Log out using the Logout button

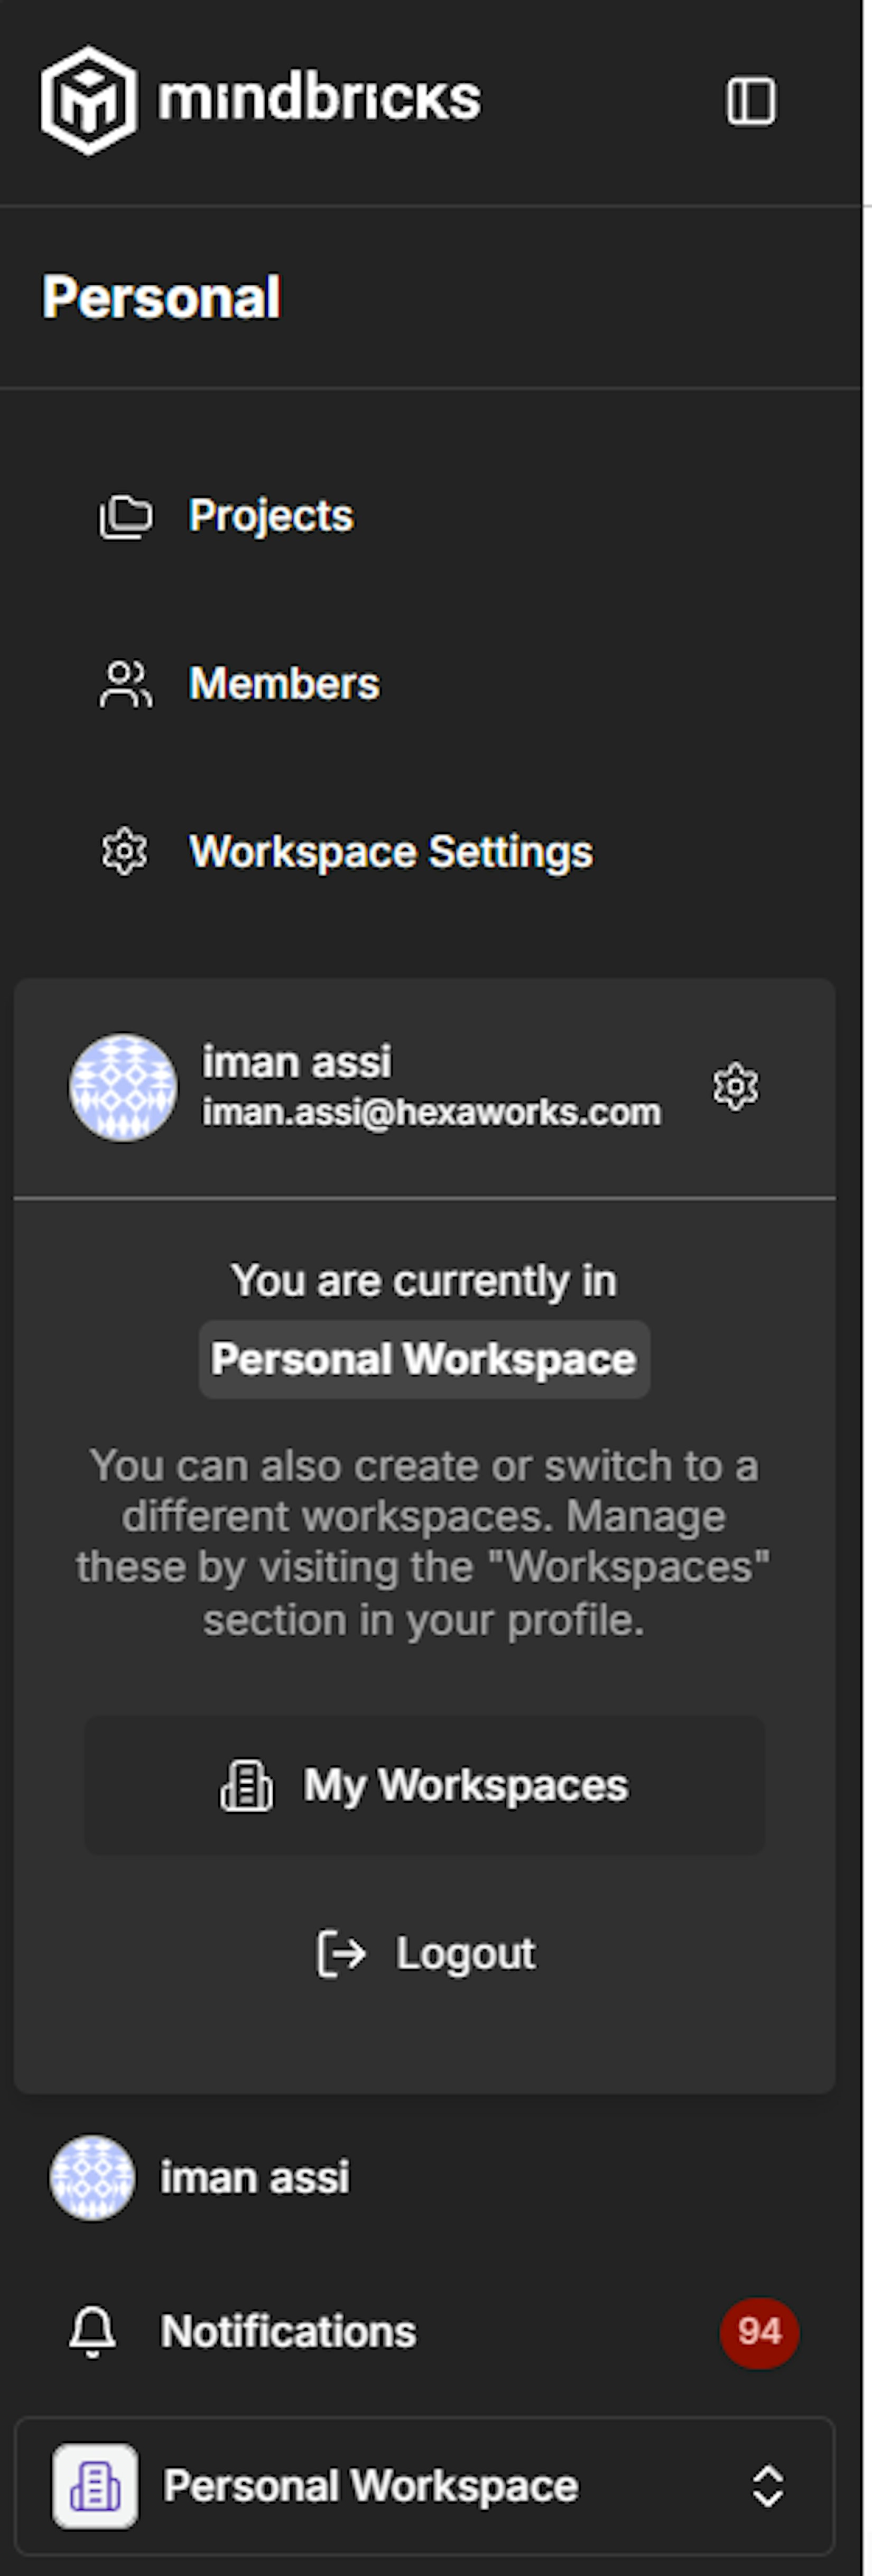pos(424,1953)
